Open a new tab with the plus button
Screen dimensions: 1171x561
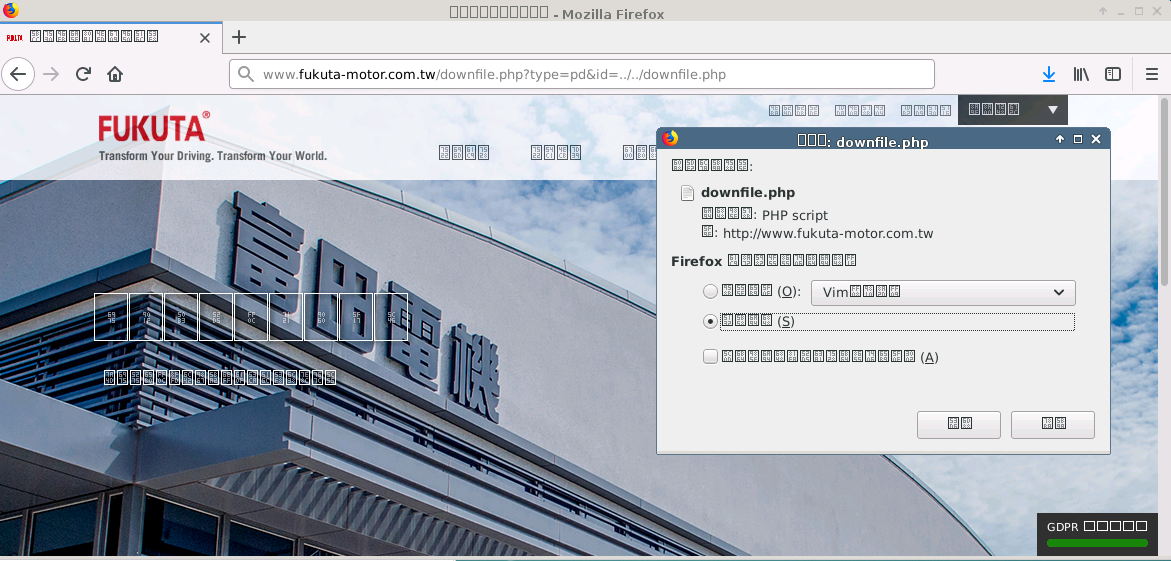[x=238, y=37]
